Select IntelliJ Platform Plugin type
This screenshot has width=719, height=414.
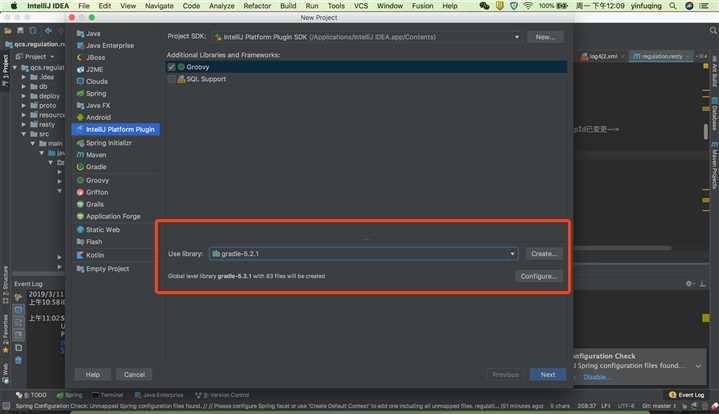(x=116, y=129)
